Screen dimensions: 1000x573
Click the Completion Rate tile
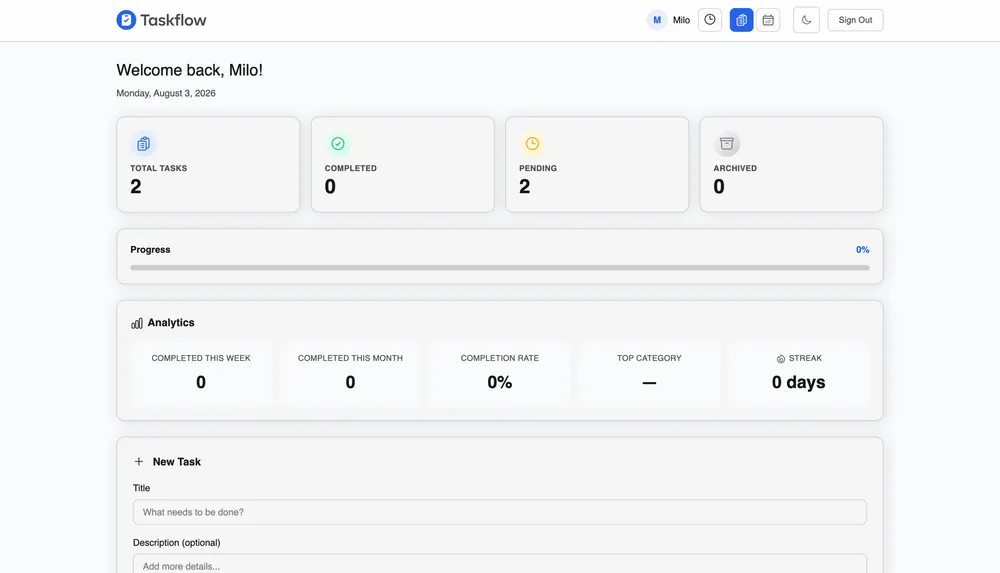pyautogui.click(x=499, y=374)
